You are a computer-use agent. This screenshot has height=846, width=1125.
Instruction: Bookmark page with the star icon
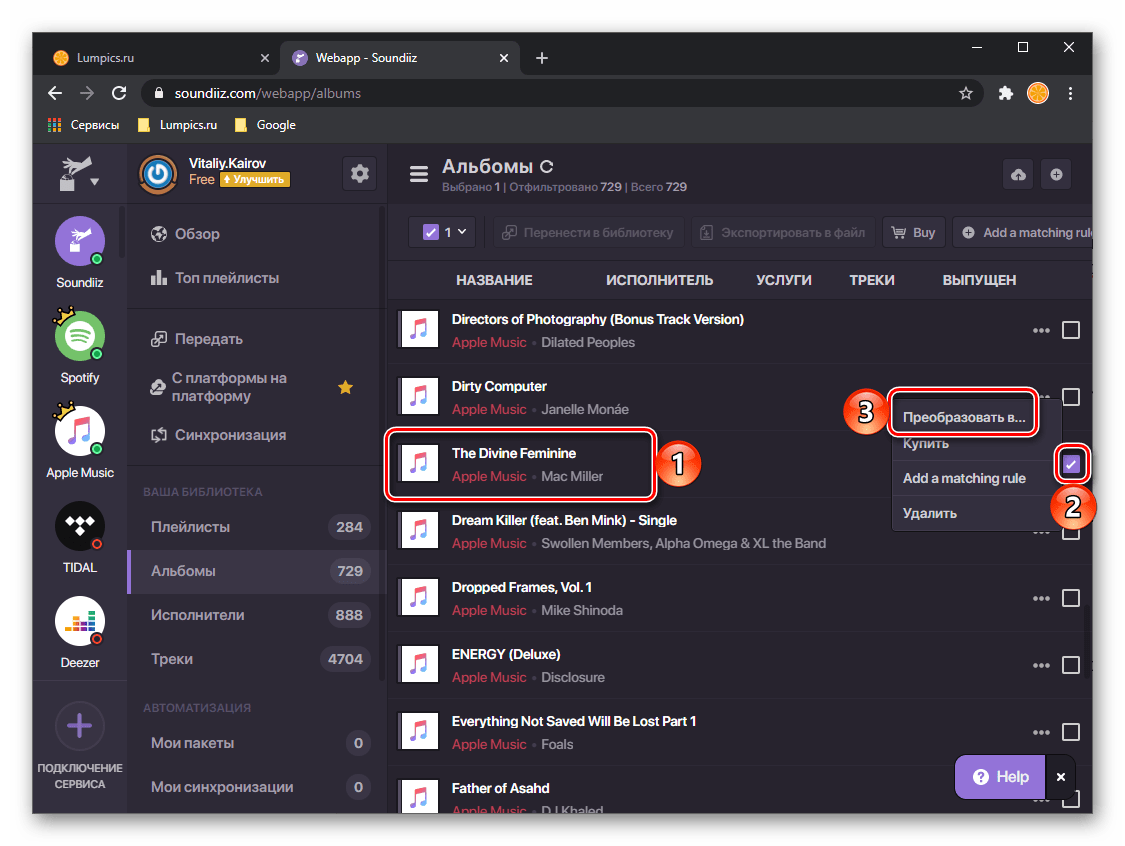point(965,93)
